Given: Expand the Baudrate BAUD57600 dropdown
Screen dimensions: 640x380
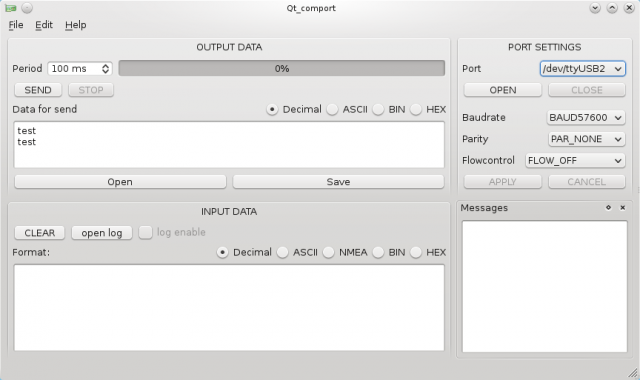Looking at the screenshot, I should click(x=586, y=118).
